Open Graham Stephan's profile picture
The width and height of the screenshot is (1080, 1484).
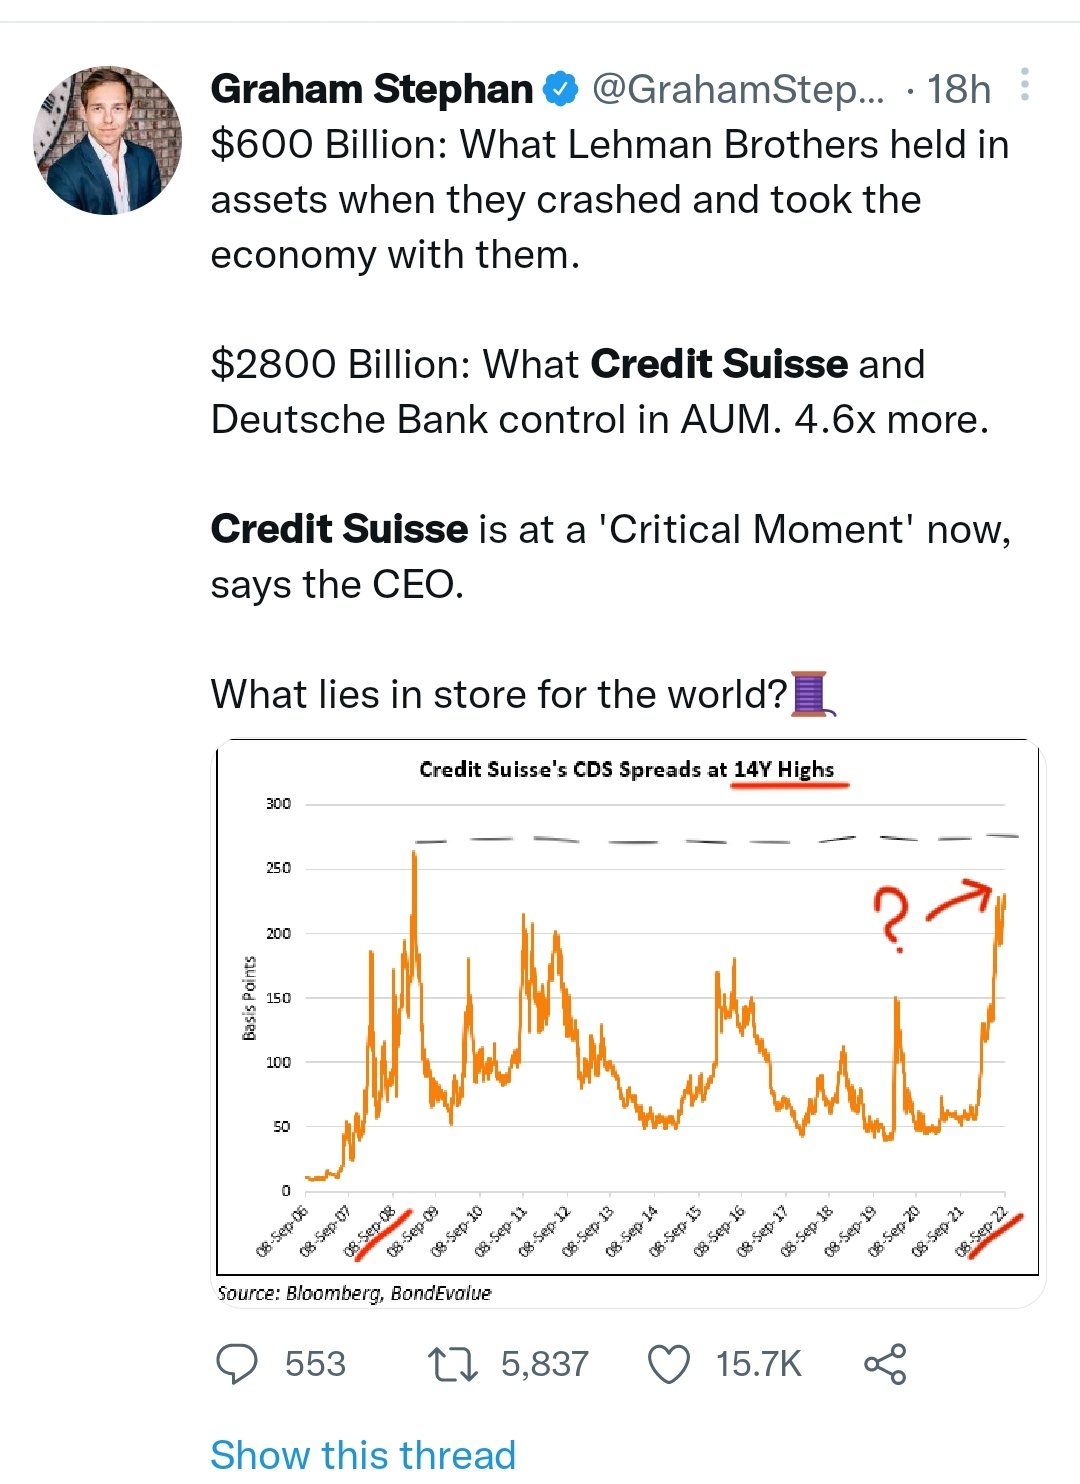tap(108, 140)
